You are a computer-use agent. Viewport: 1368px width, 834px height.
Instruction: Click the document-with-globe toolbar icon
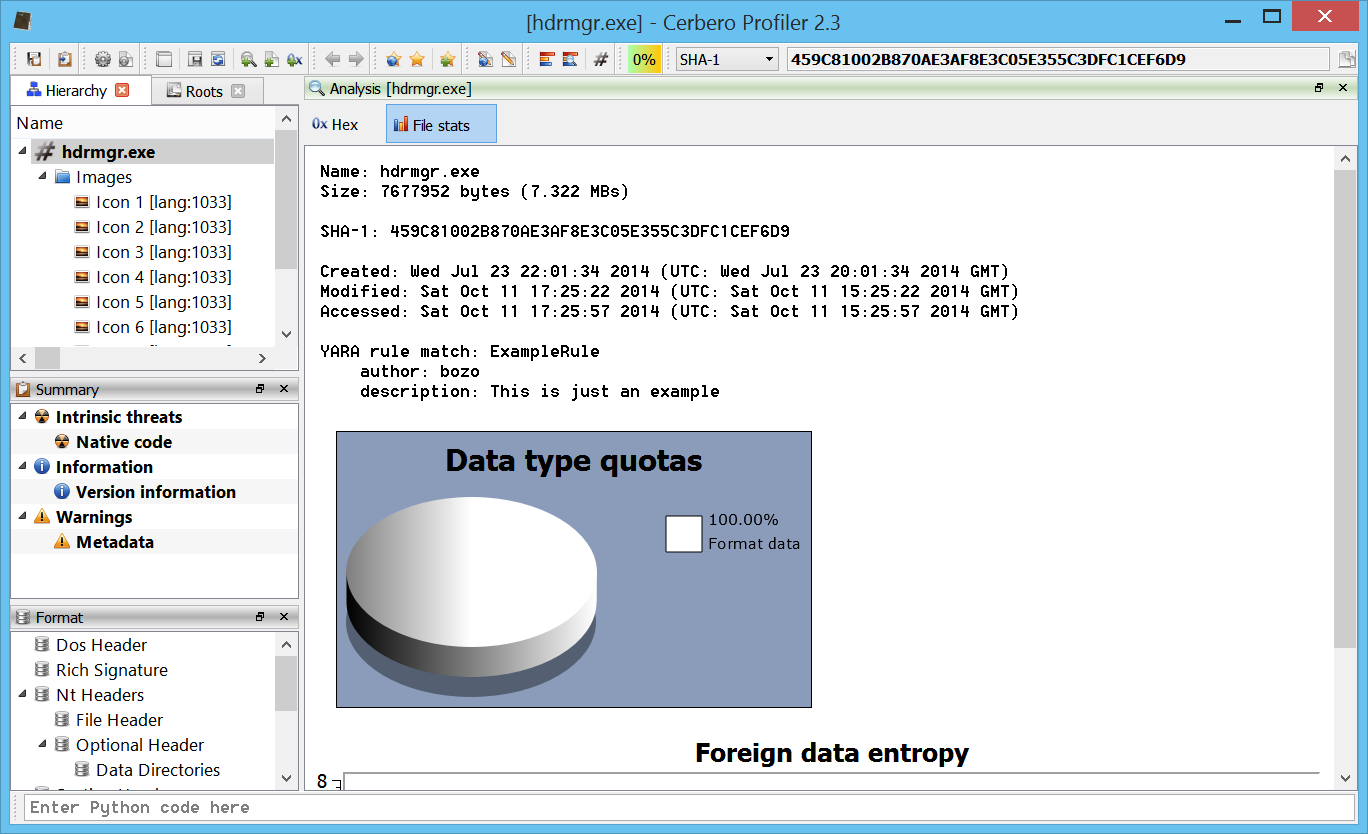[x=485, y=59]
